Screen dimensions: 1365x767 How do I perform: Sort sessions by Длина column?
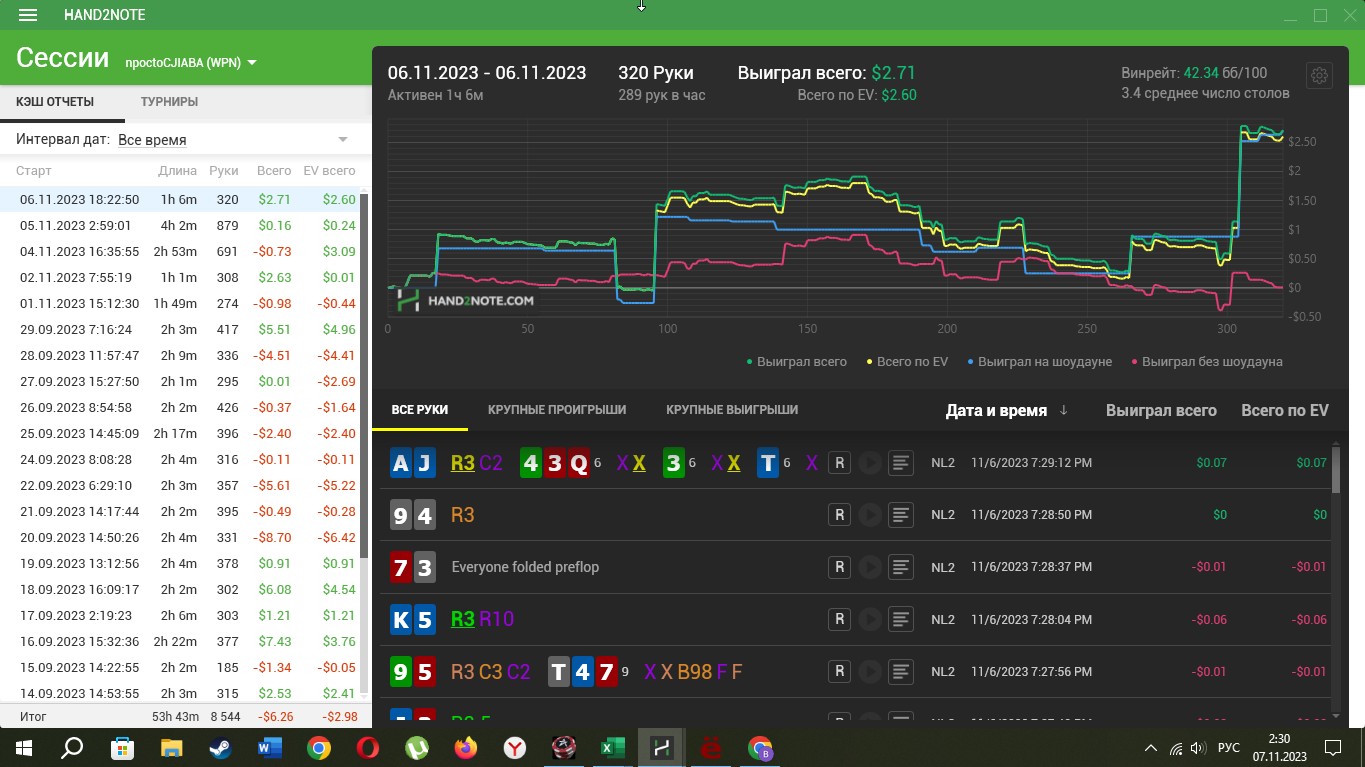(x=177, y=171)
